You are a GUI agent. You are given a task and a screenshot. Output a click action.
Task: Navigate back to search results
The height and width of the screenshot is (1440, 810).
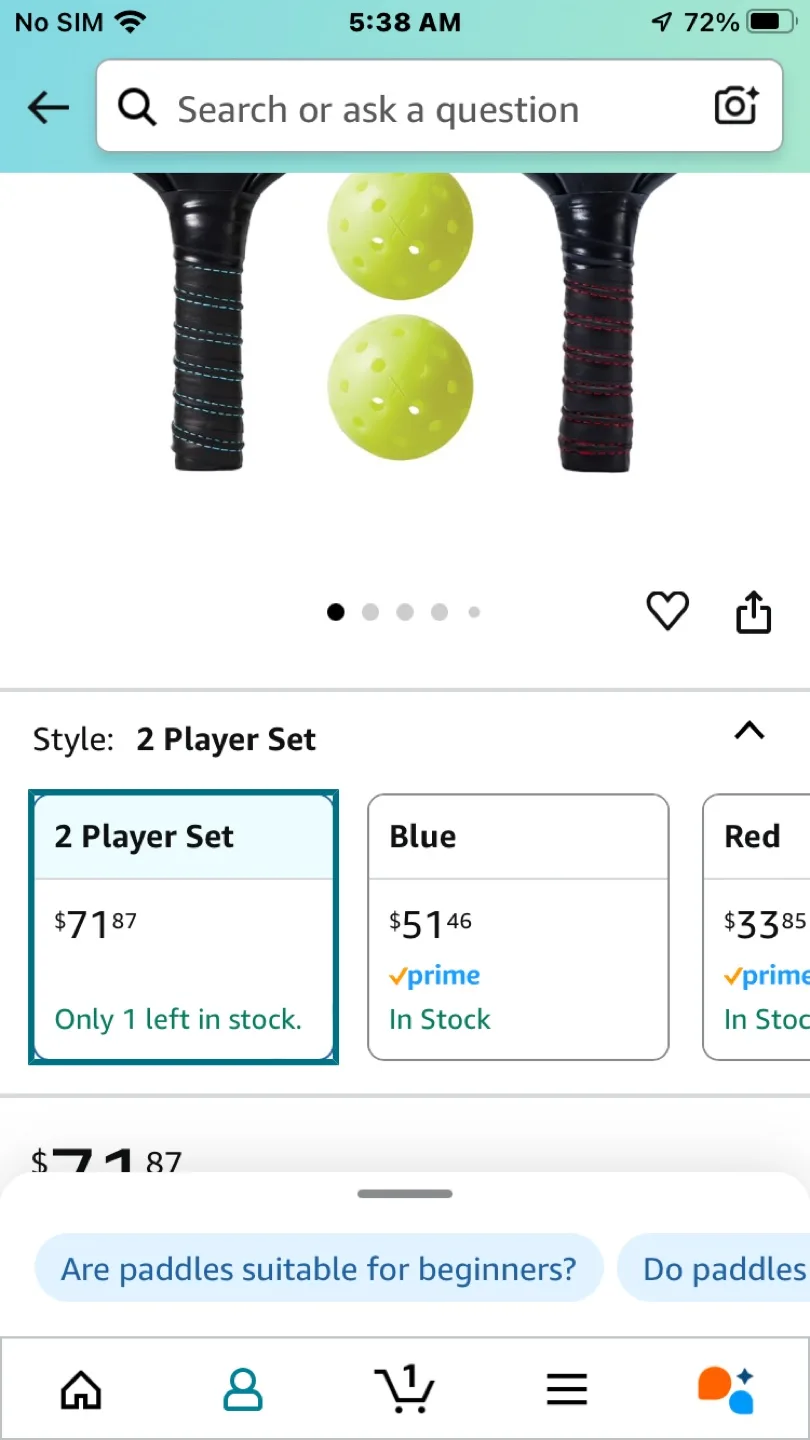[x=47, y=107]
